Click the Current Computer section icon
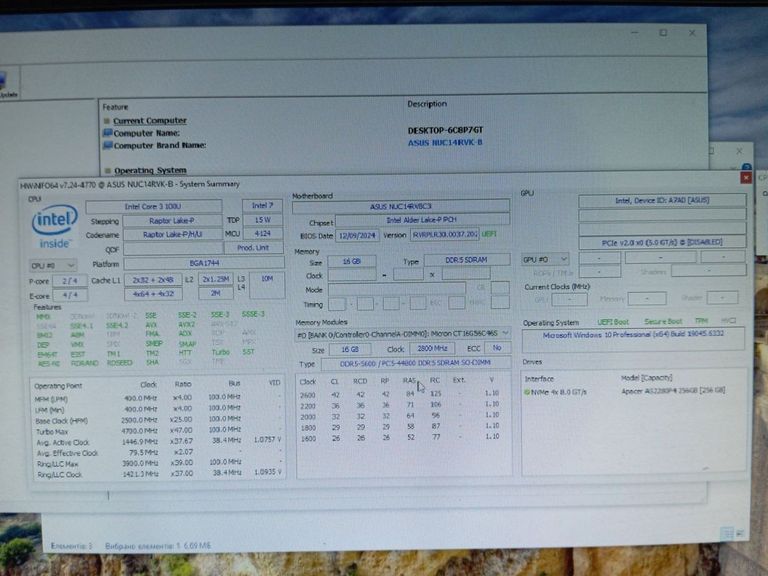This screenshot has width=768, height=576. [x=106, y=120]
